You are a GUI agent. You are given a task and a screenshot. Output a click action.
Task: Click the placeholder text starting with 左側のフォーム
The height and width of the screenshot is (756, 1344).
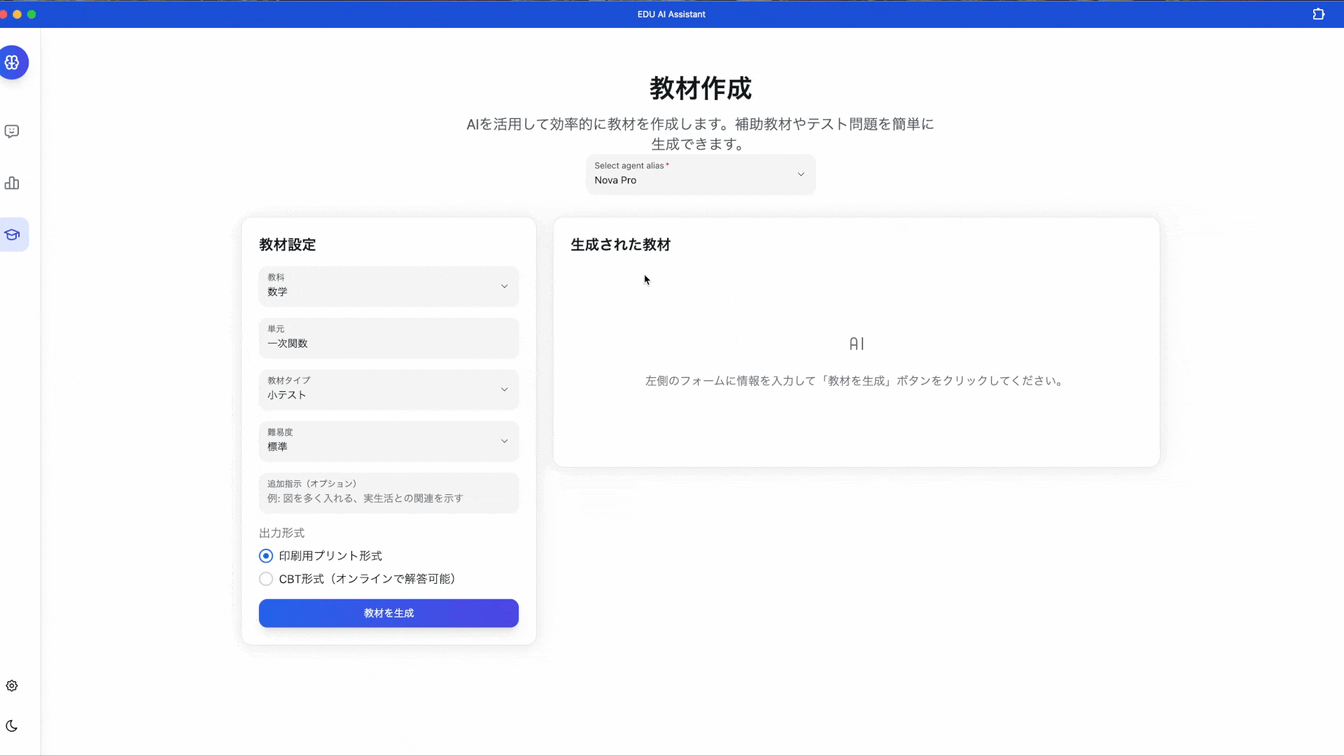(x=854, y=381)
